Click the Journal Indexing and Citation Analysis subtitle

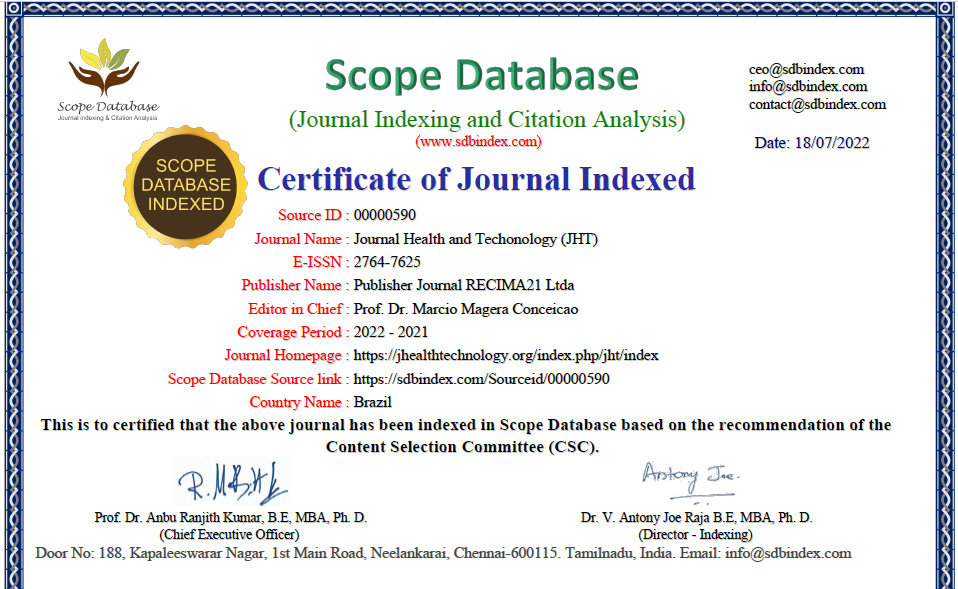point(487,119)
